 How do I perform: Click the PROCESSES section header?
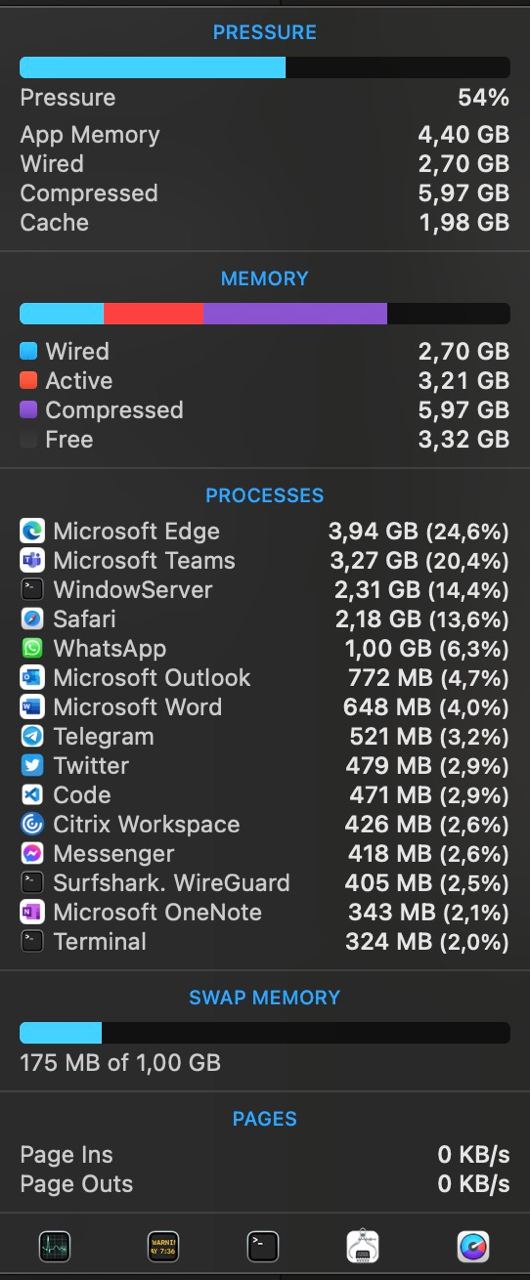[x=265, y=495]
